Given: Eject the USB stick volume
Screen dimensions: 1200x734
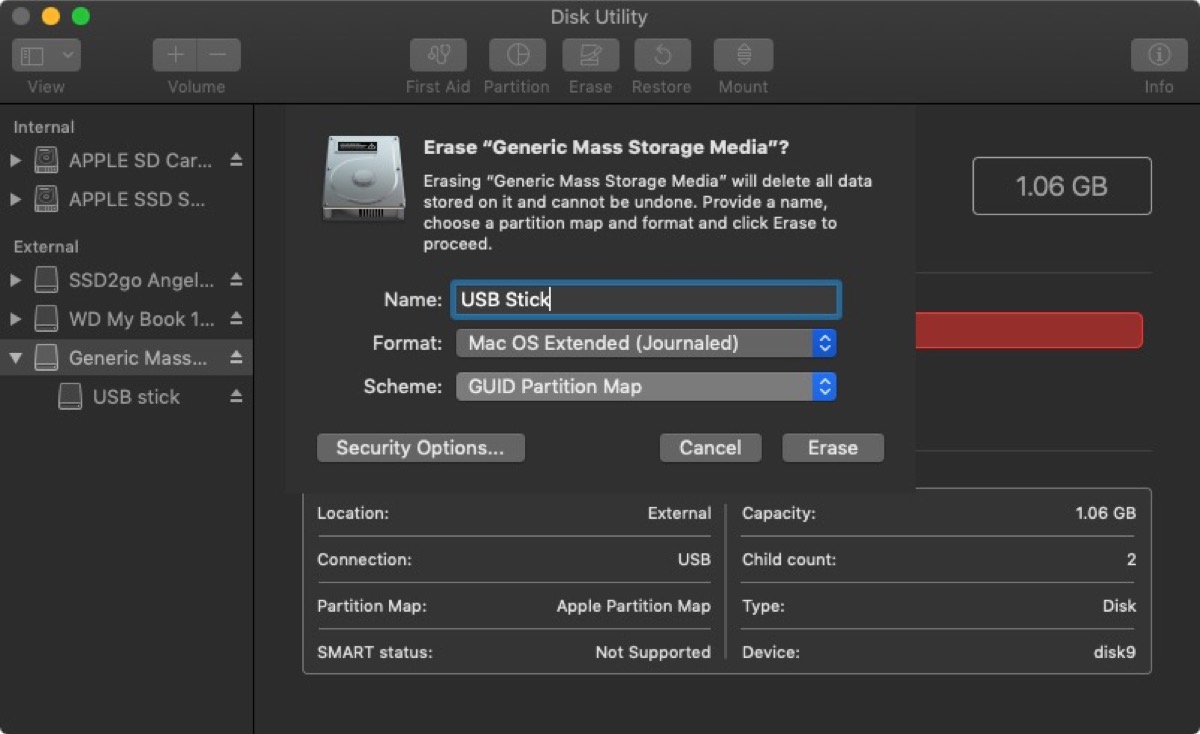Looking at the screenshot, I should coord(236,397).
